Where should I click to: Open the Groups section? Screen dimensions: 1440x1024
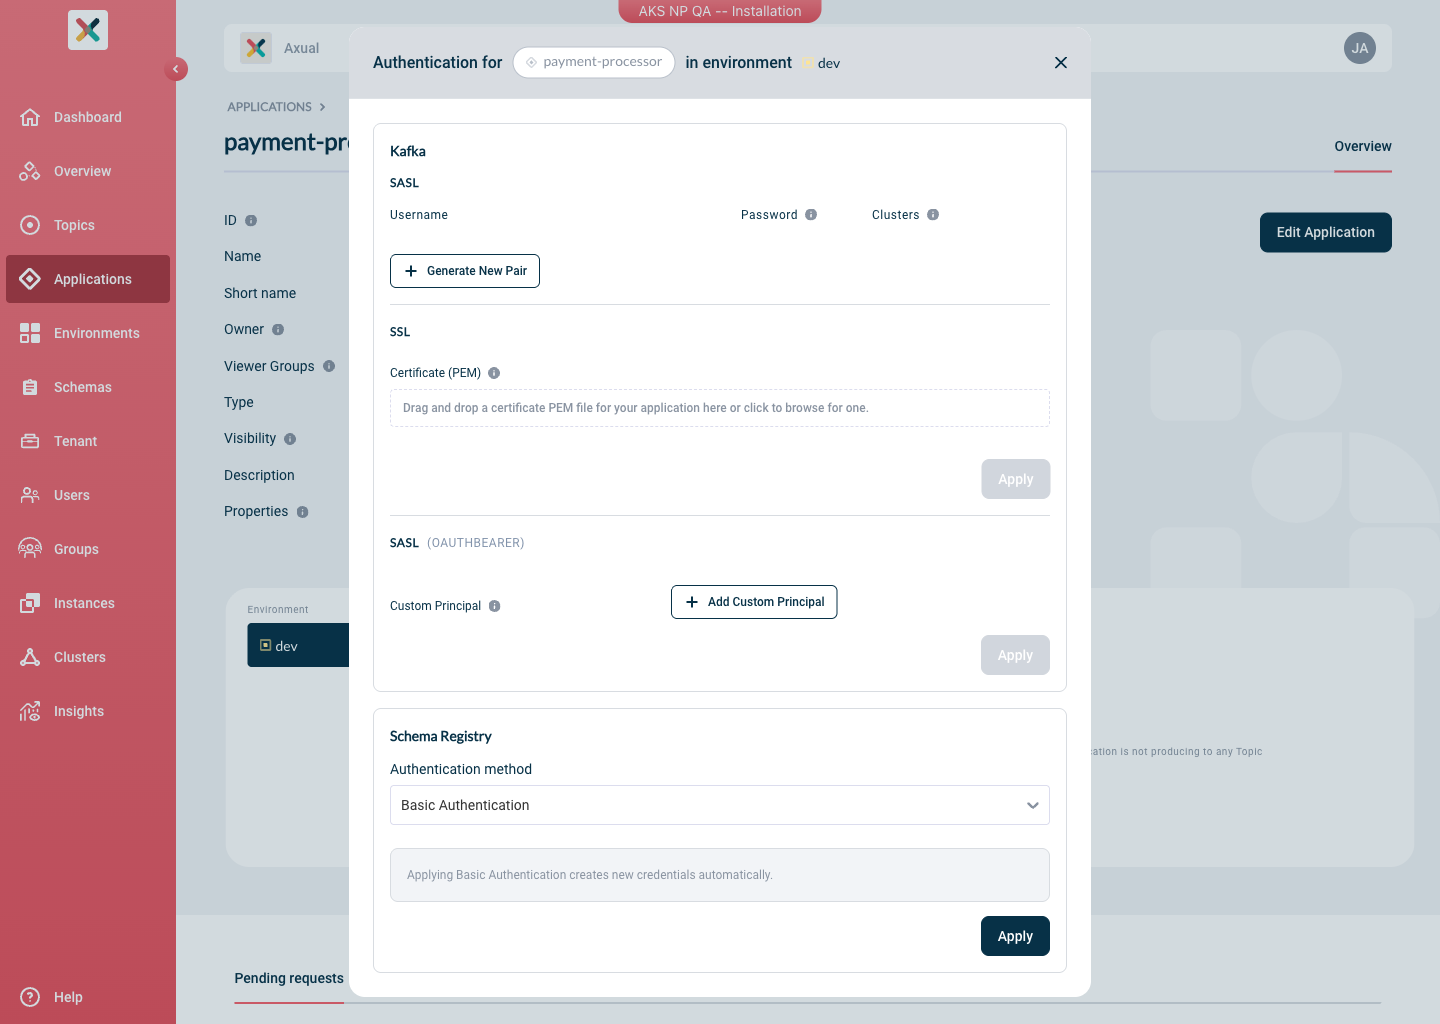coord(75,549)
